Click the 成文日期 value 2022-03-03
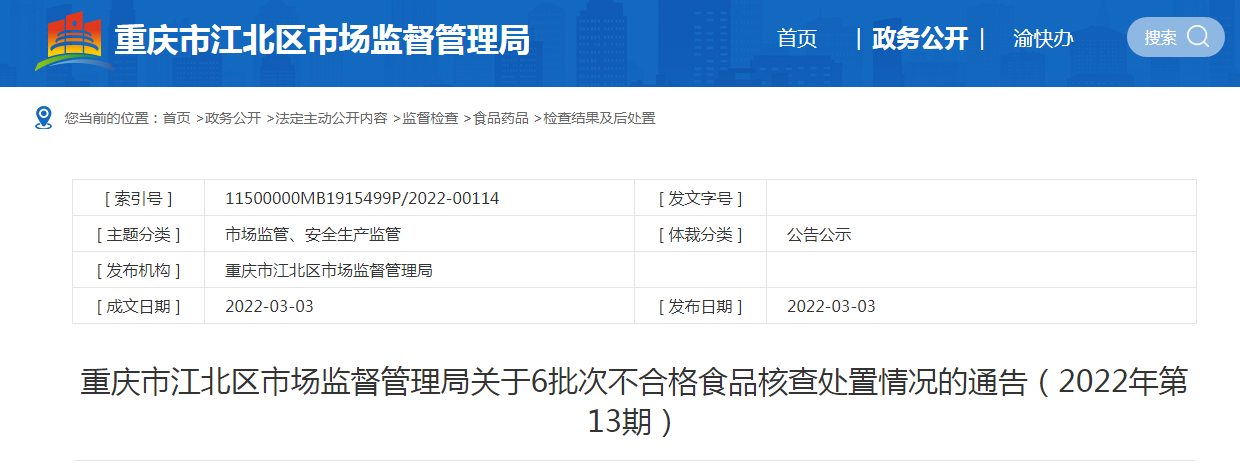 point(269,306)
